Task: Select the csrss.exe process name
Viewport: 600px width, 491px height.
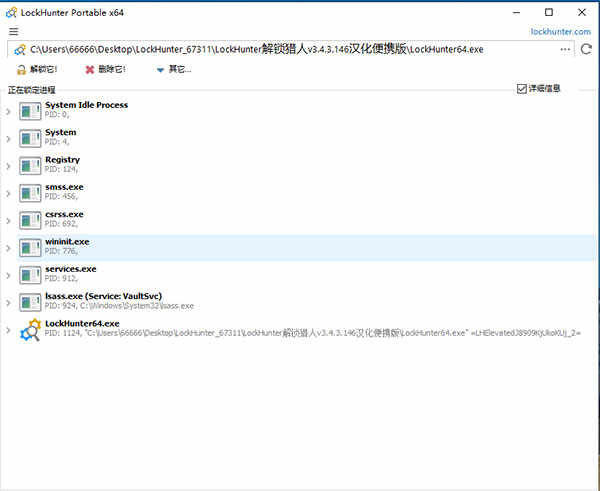Action: click(64, 214)
